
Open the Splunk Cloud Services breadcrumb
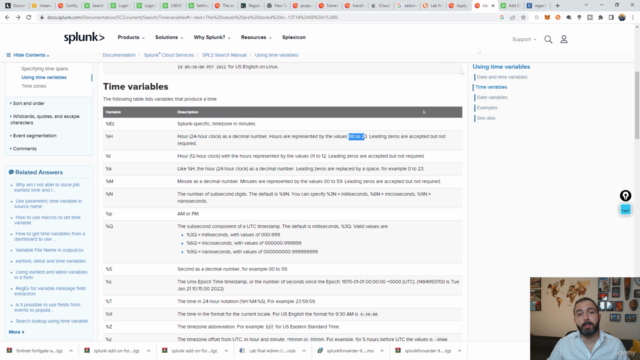(169, 55)
